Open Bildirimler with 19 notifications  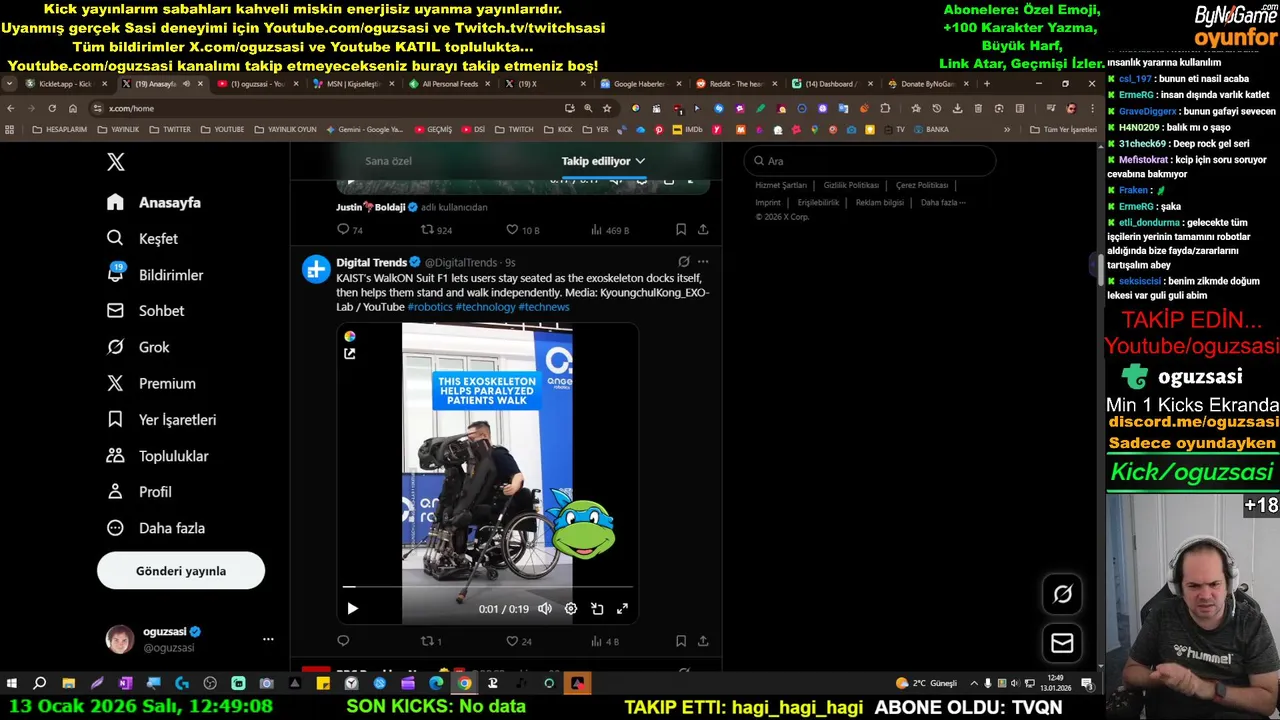coord(155,274)
